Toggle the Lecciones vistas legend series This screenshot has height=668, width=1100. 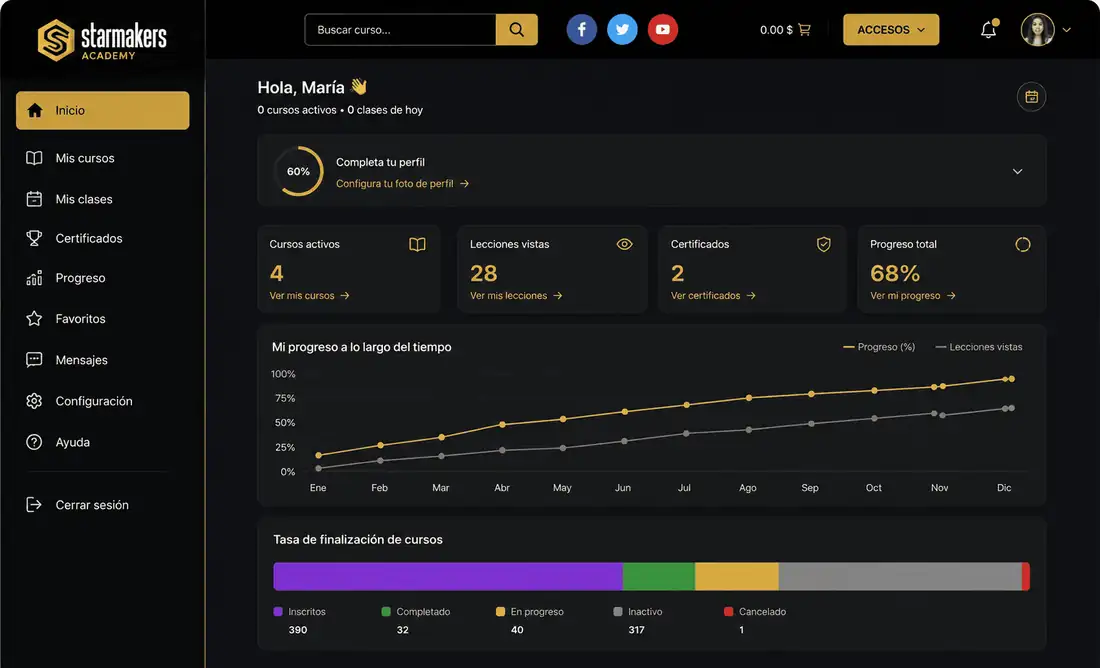(979, 347)
